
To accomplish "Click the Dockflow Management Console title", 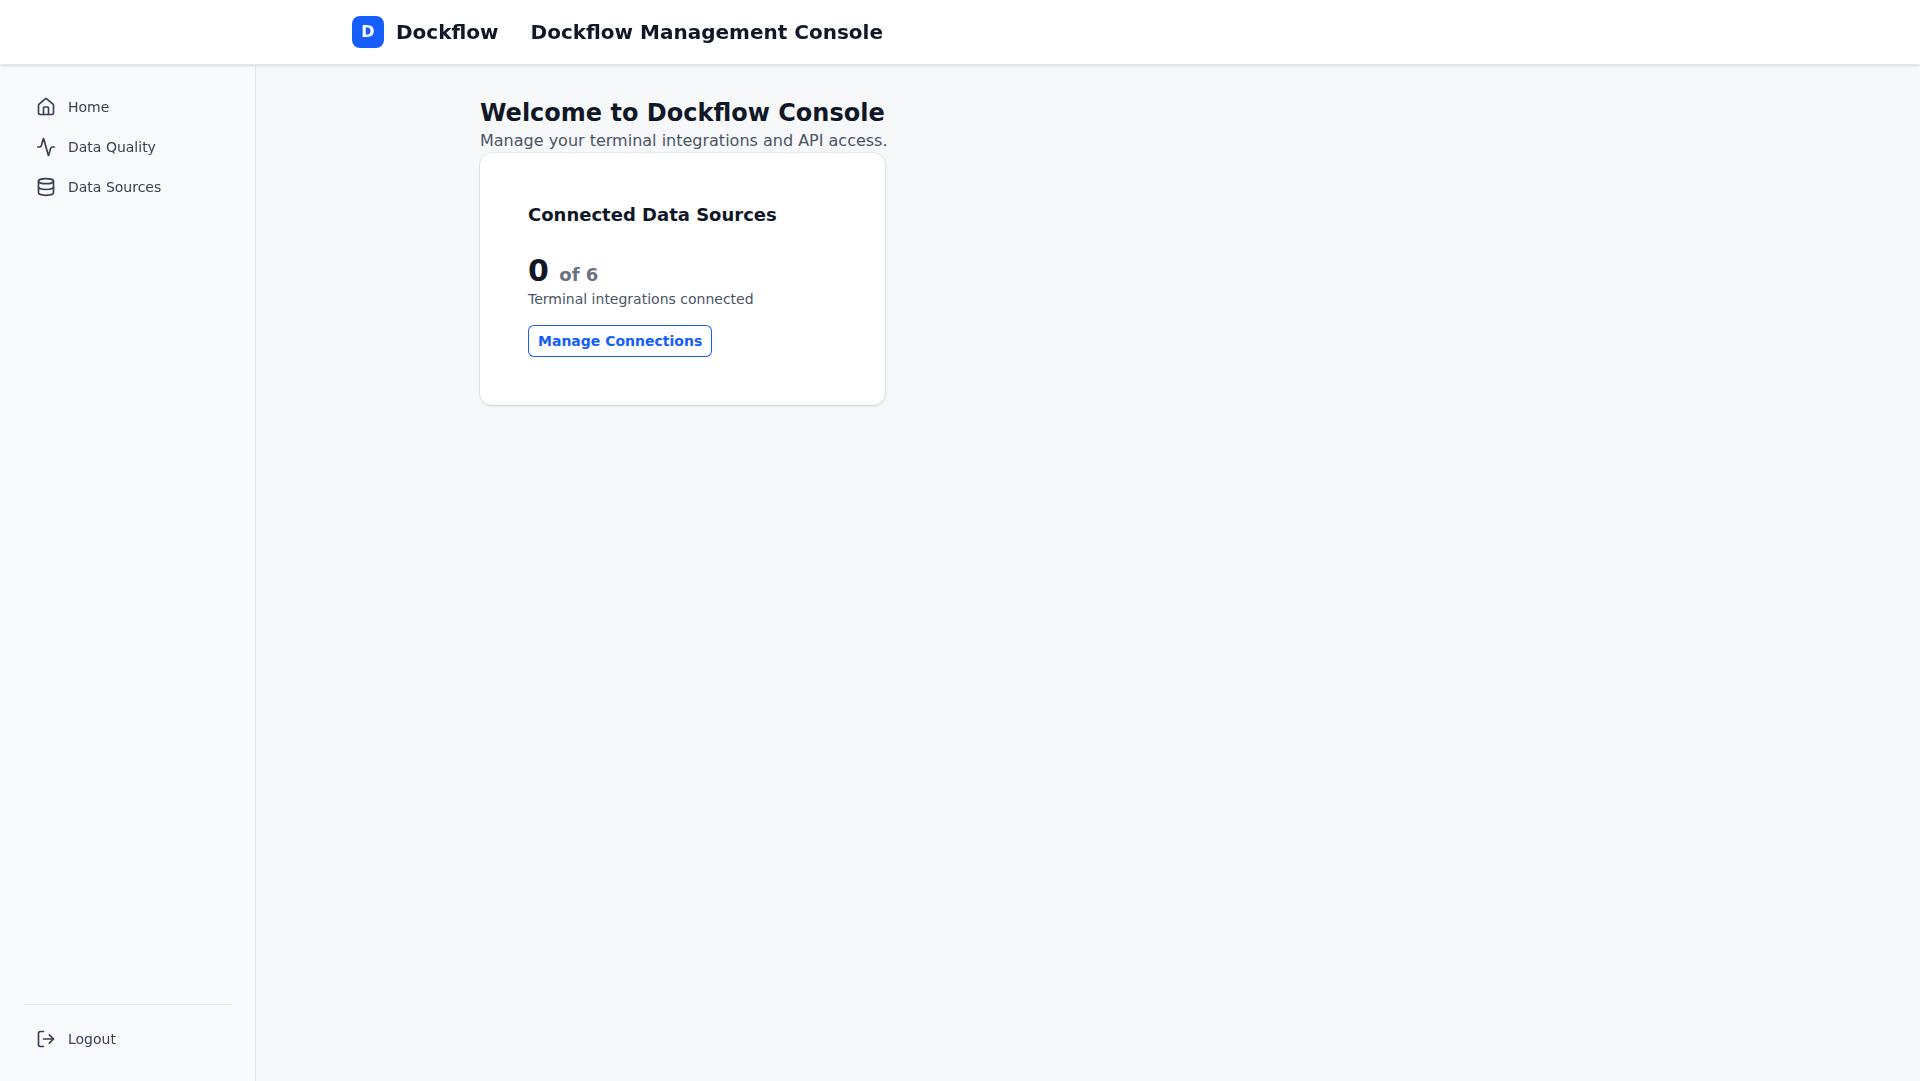I will click(x=706, y=32).
